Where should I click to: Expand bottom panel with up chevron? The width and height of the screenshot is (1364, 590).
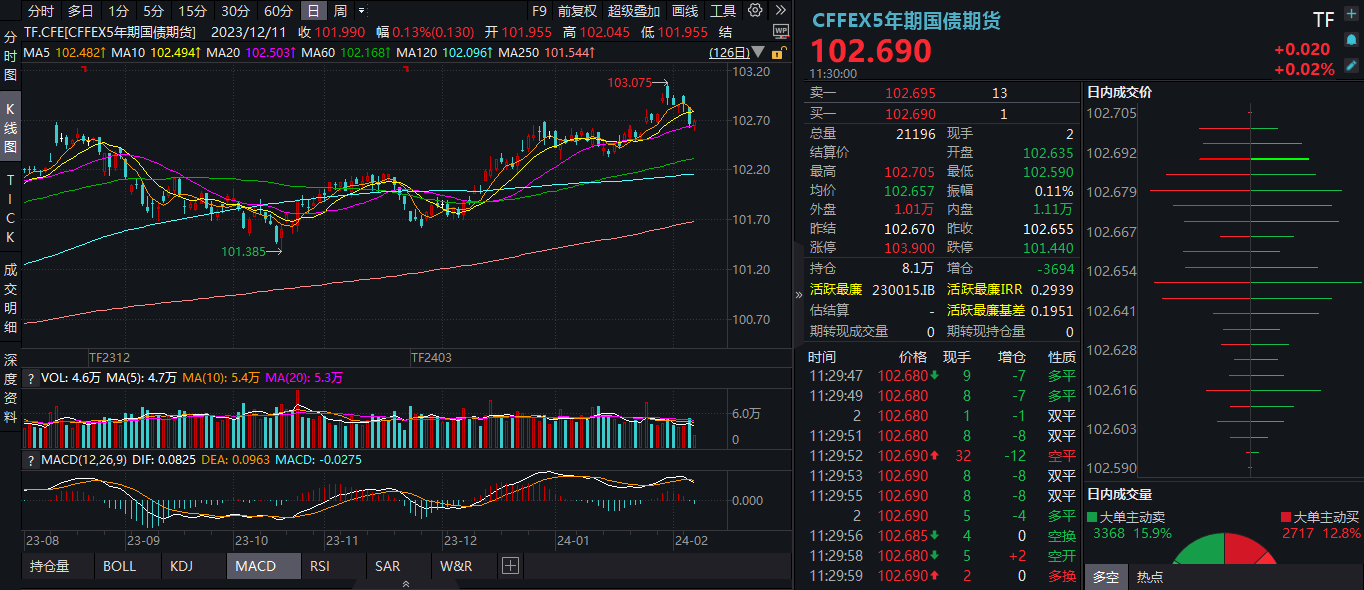[x=405, y=583]
